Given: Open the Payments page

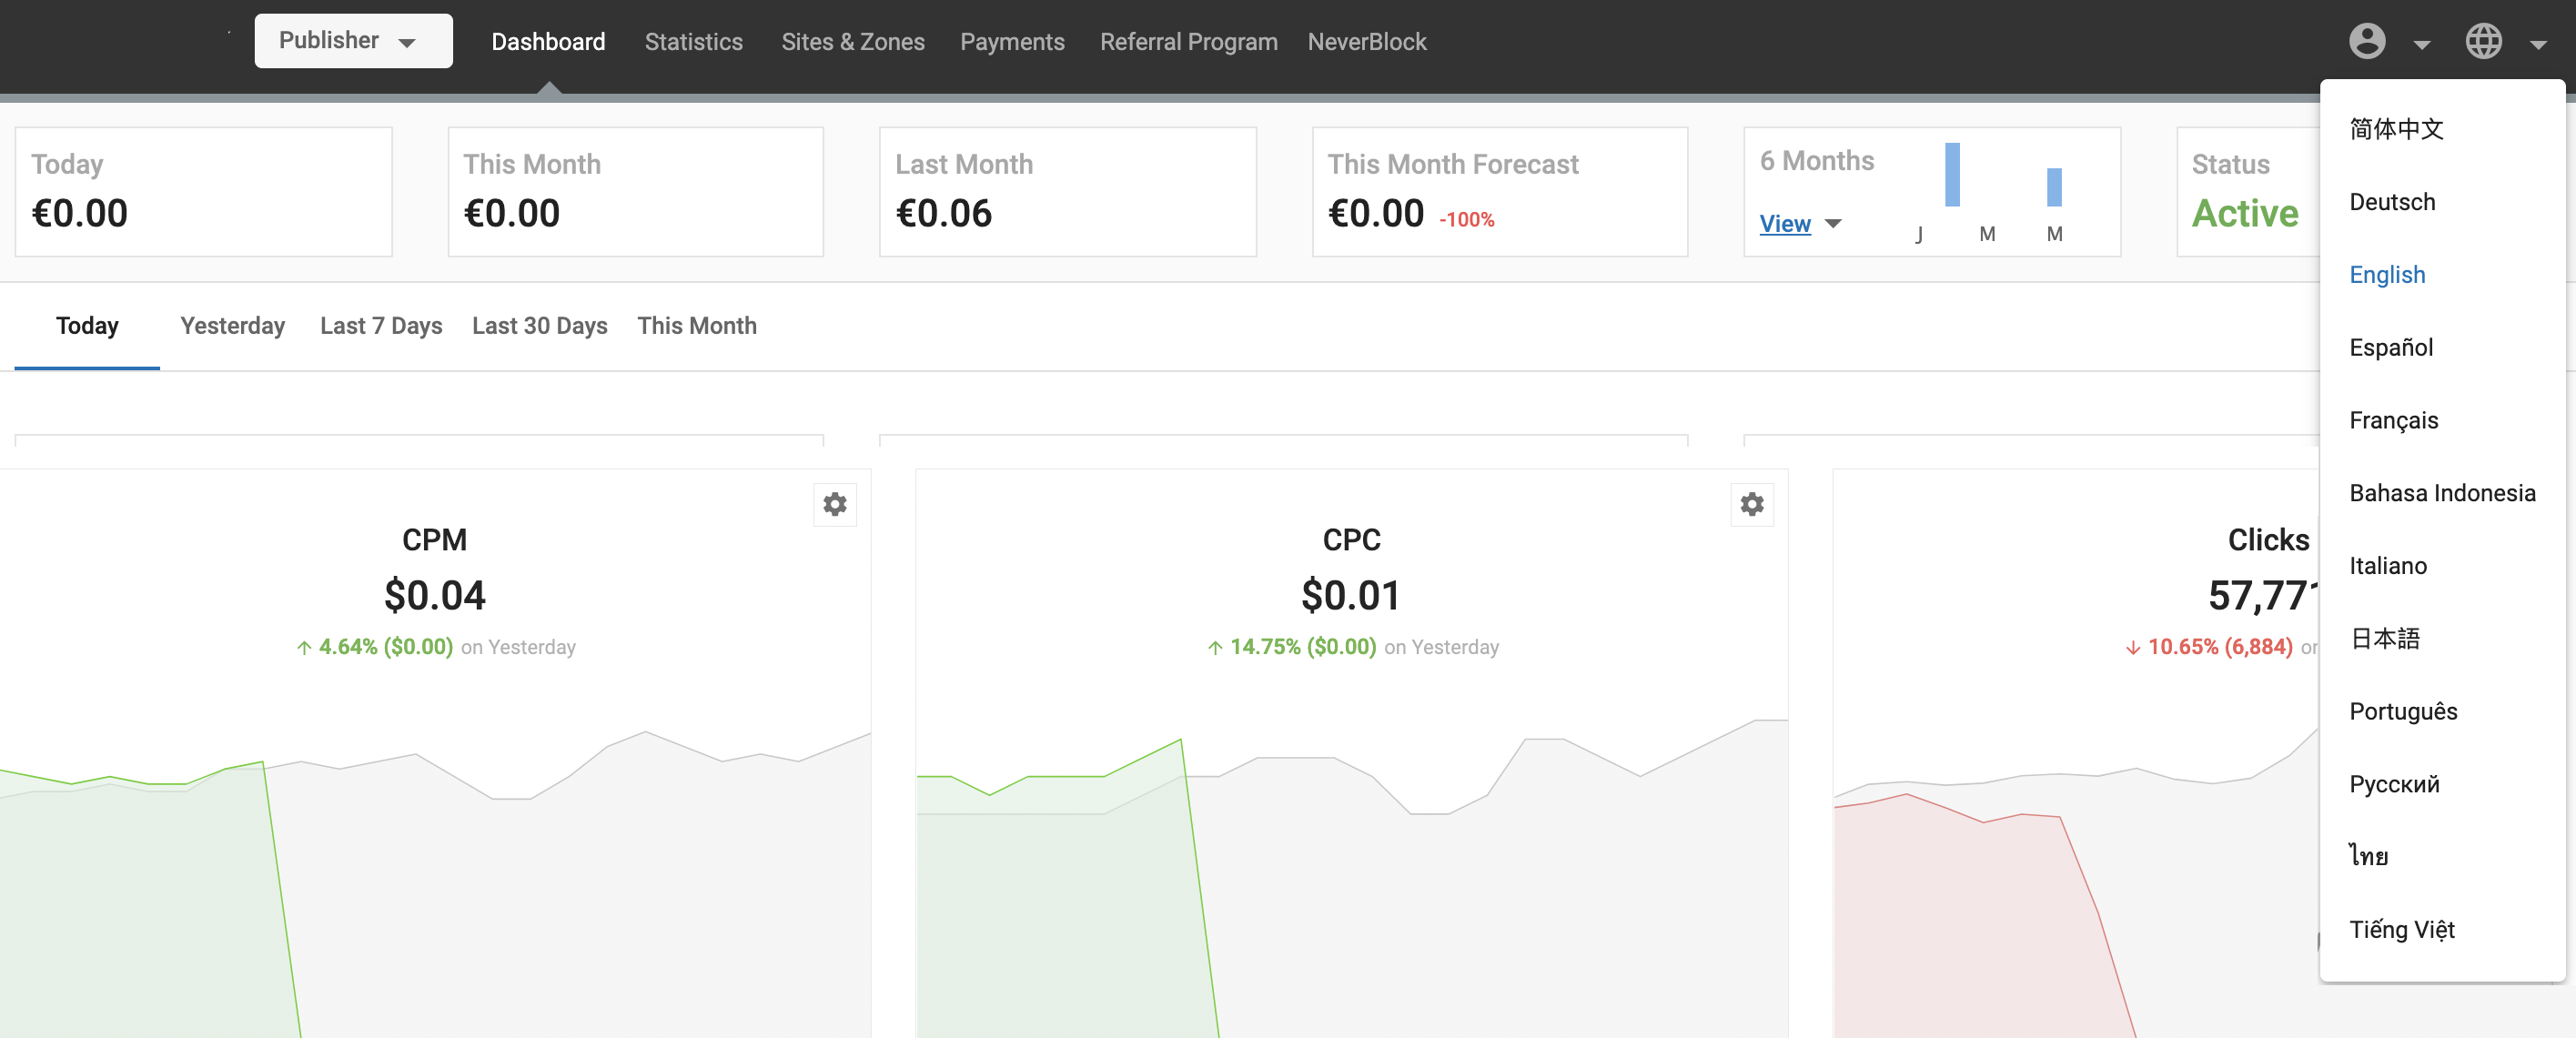Looking at the screenshot, I should (1011, 42).
